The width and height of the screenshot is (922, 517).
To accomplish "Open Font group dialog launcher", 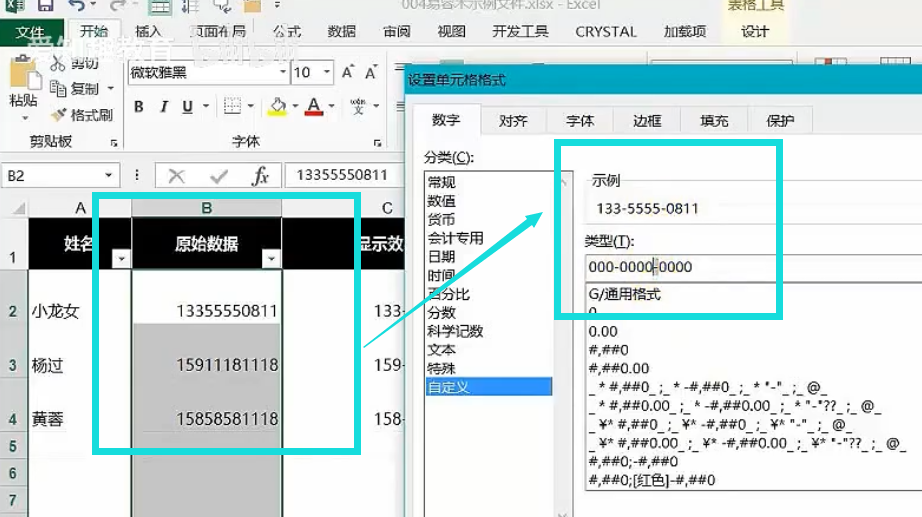I will (377, 142).
